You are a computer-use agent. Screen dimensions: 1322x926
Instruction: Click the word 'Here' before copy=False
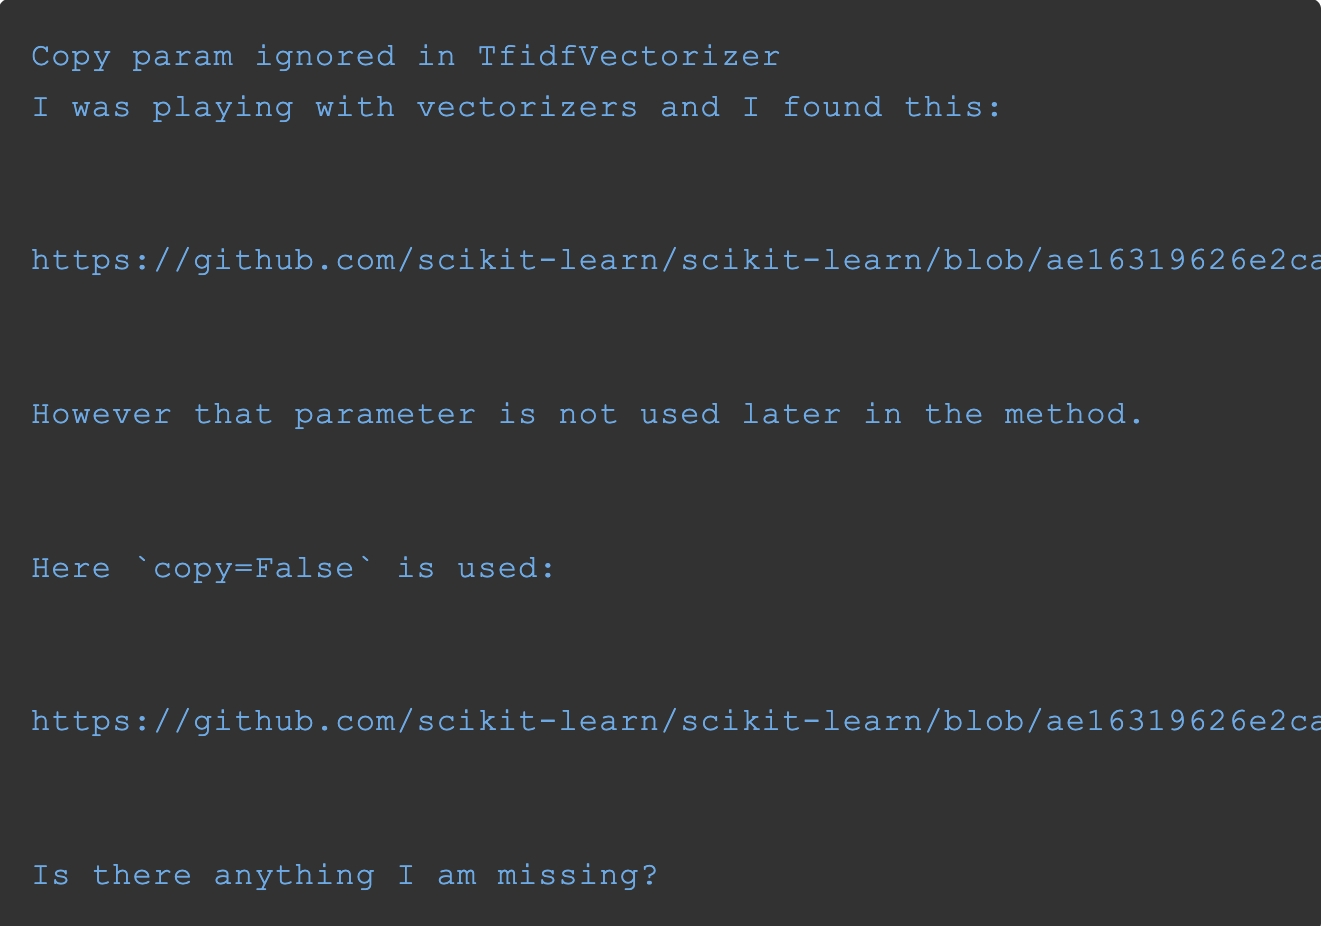click(x=71, y=568)
